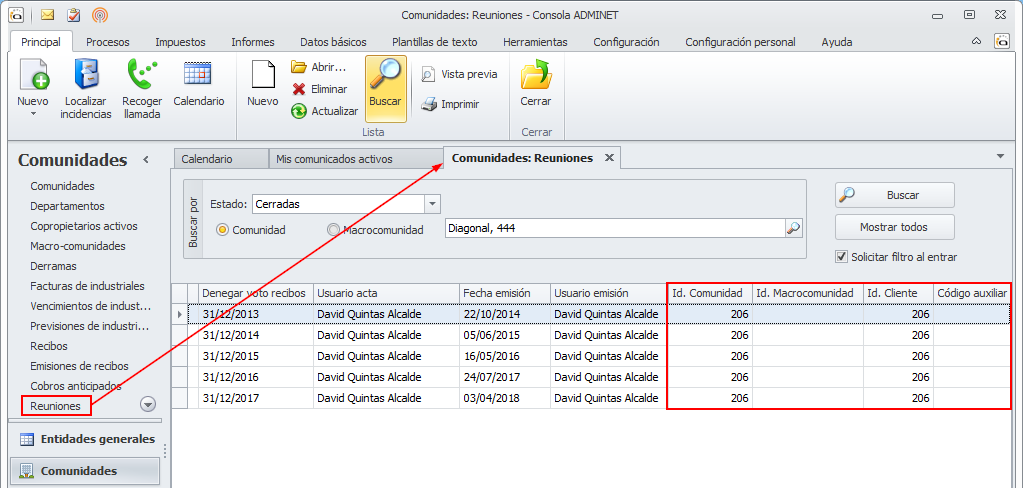Click the Actualizar refresh icon
This screenshot has width=1023, height=488.
pos(299,111)
